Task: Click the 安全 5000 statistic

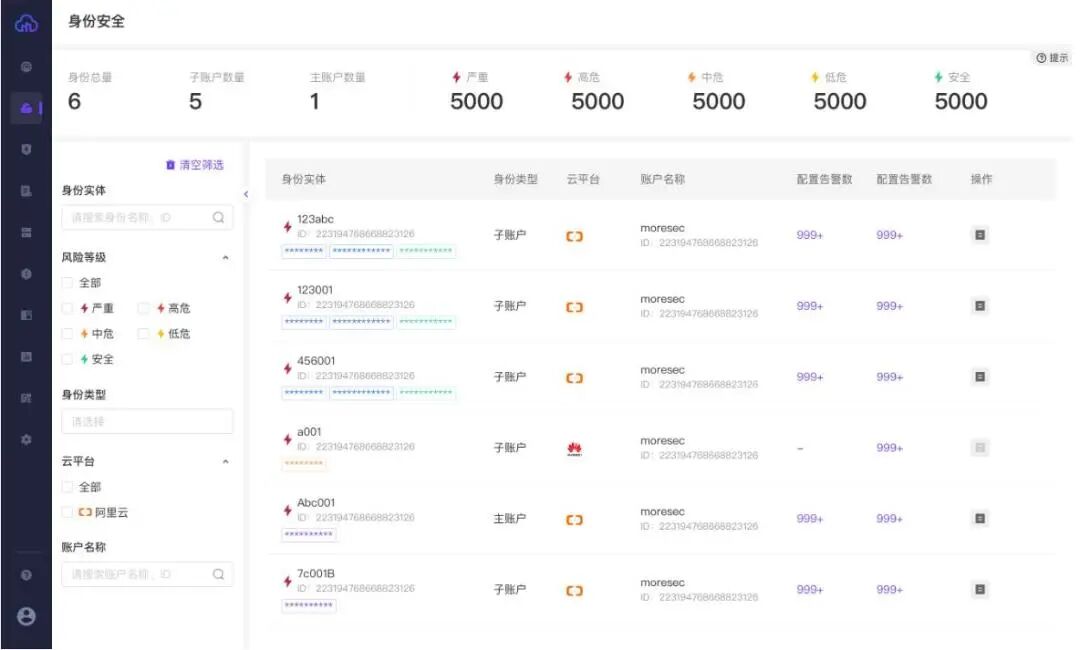Action: [961, 93]
